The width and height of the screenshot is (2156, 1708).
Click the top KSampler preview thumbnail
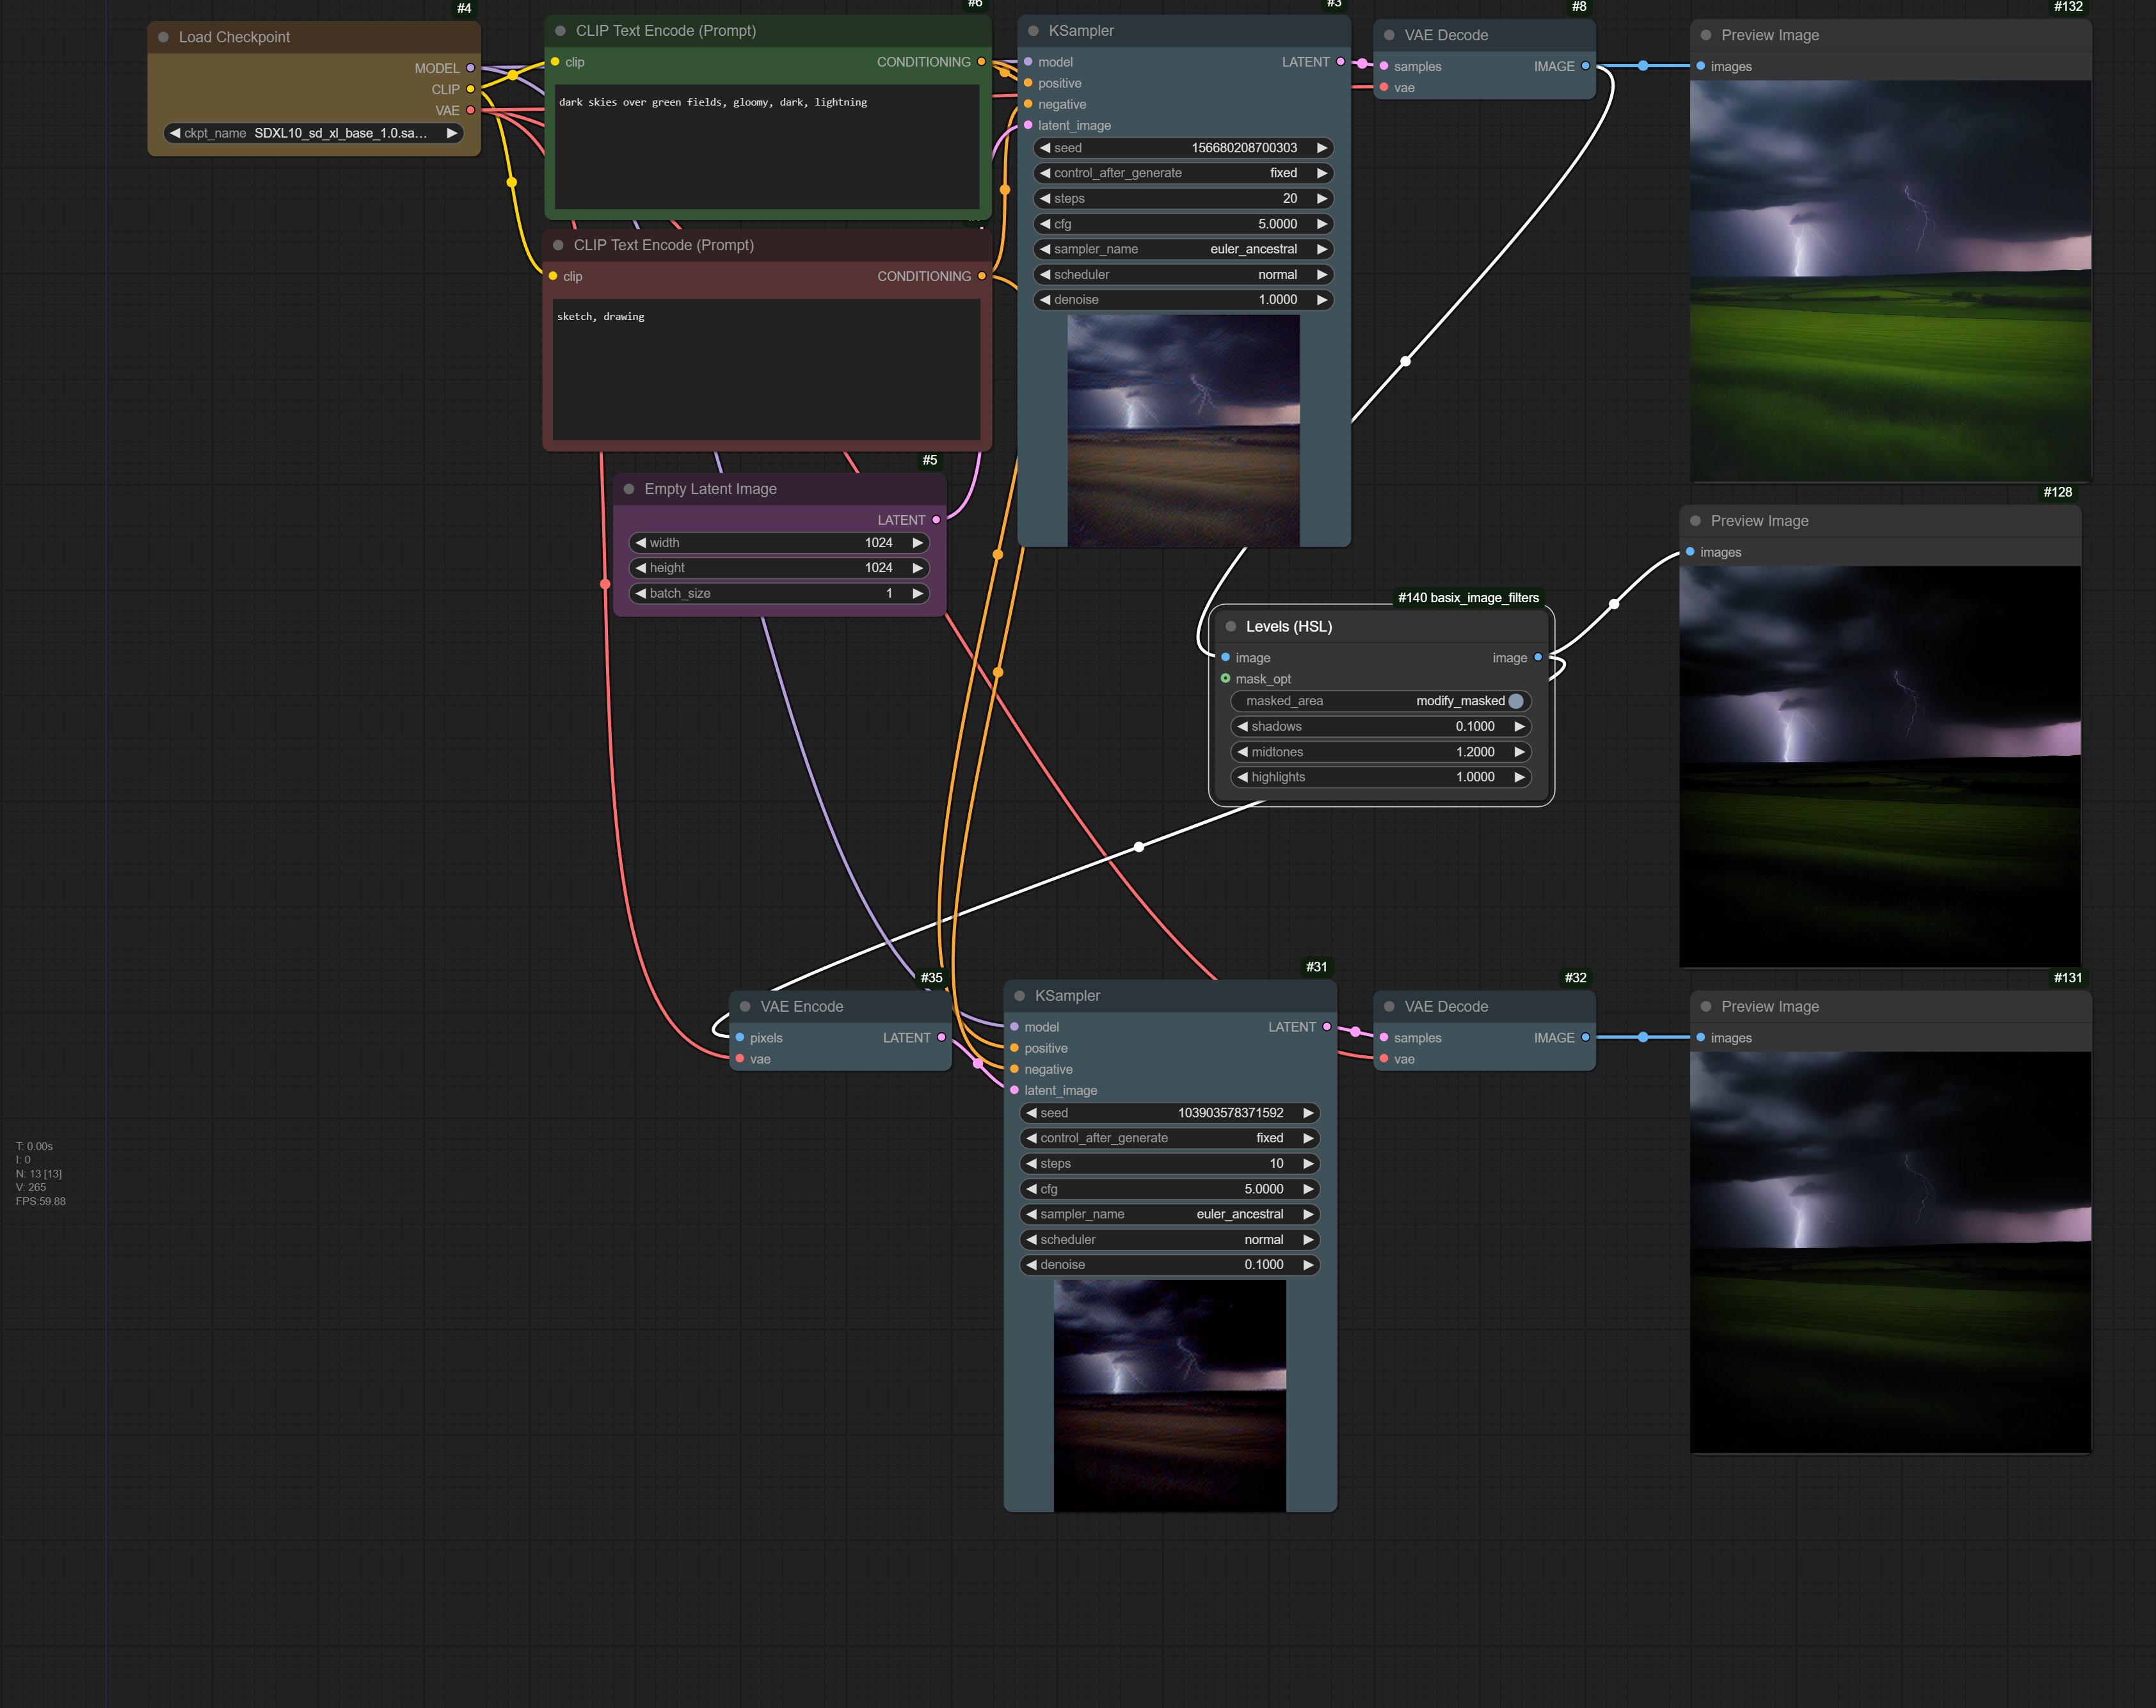click(x=1183, y=431)
